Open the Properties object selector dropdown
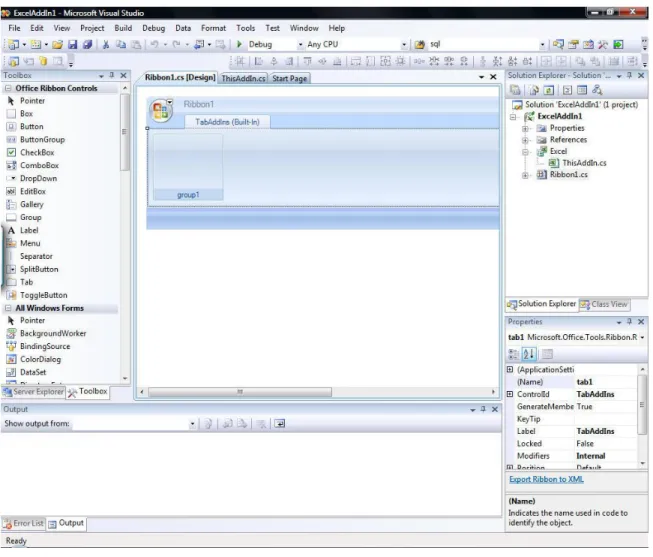Viewport: 653px width, 557px height. pyautogui.click(x=643, y=337)
